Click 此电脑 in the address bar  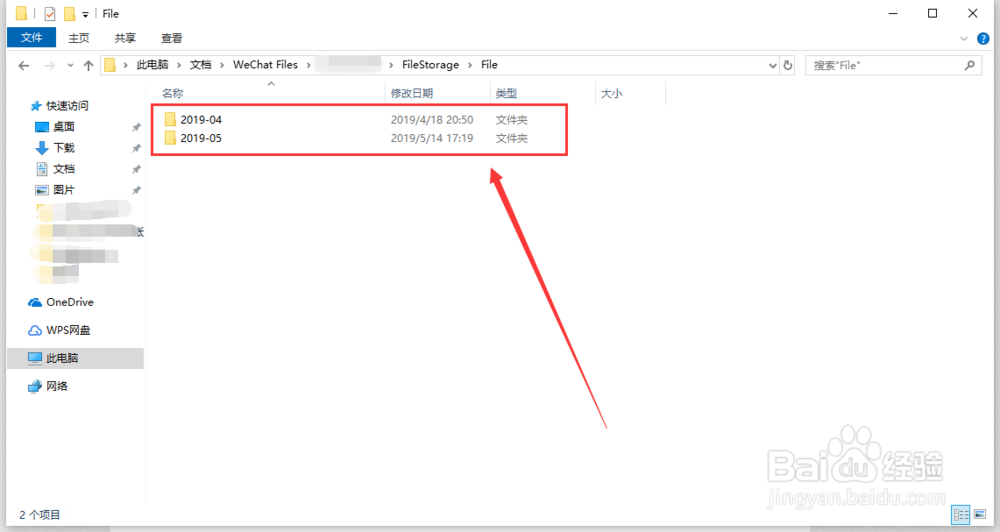pos(152,64)
